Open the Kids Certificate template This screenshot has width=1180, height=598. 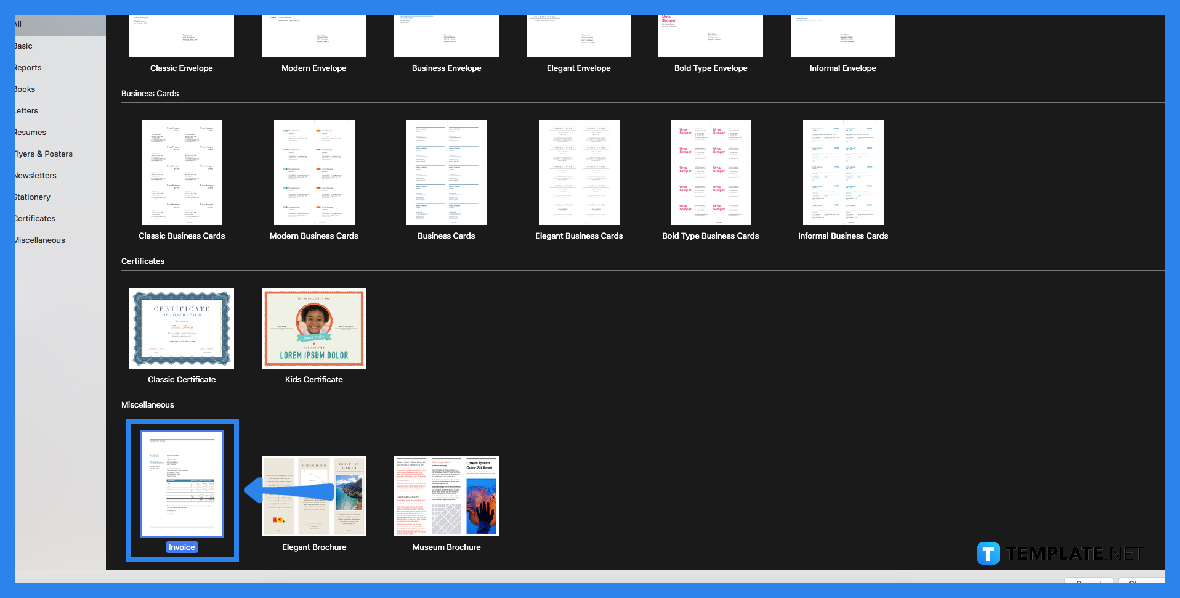[x=314, y=328]
